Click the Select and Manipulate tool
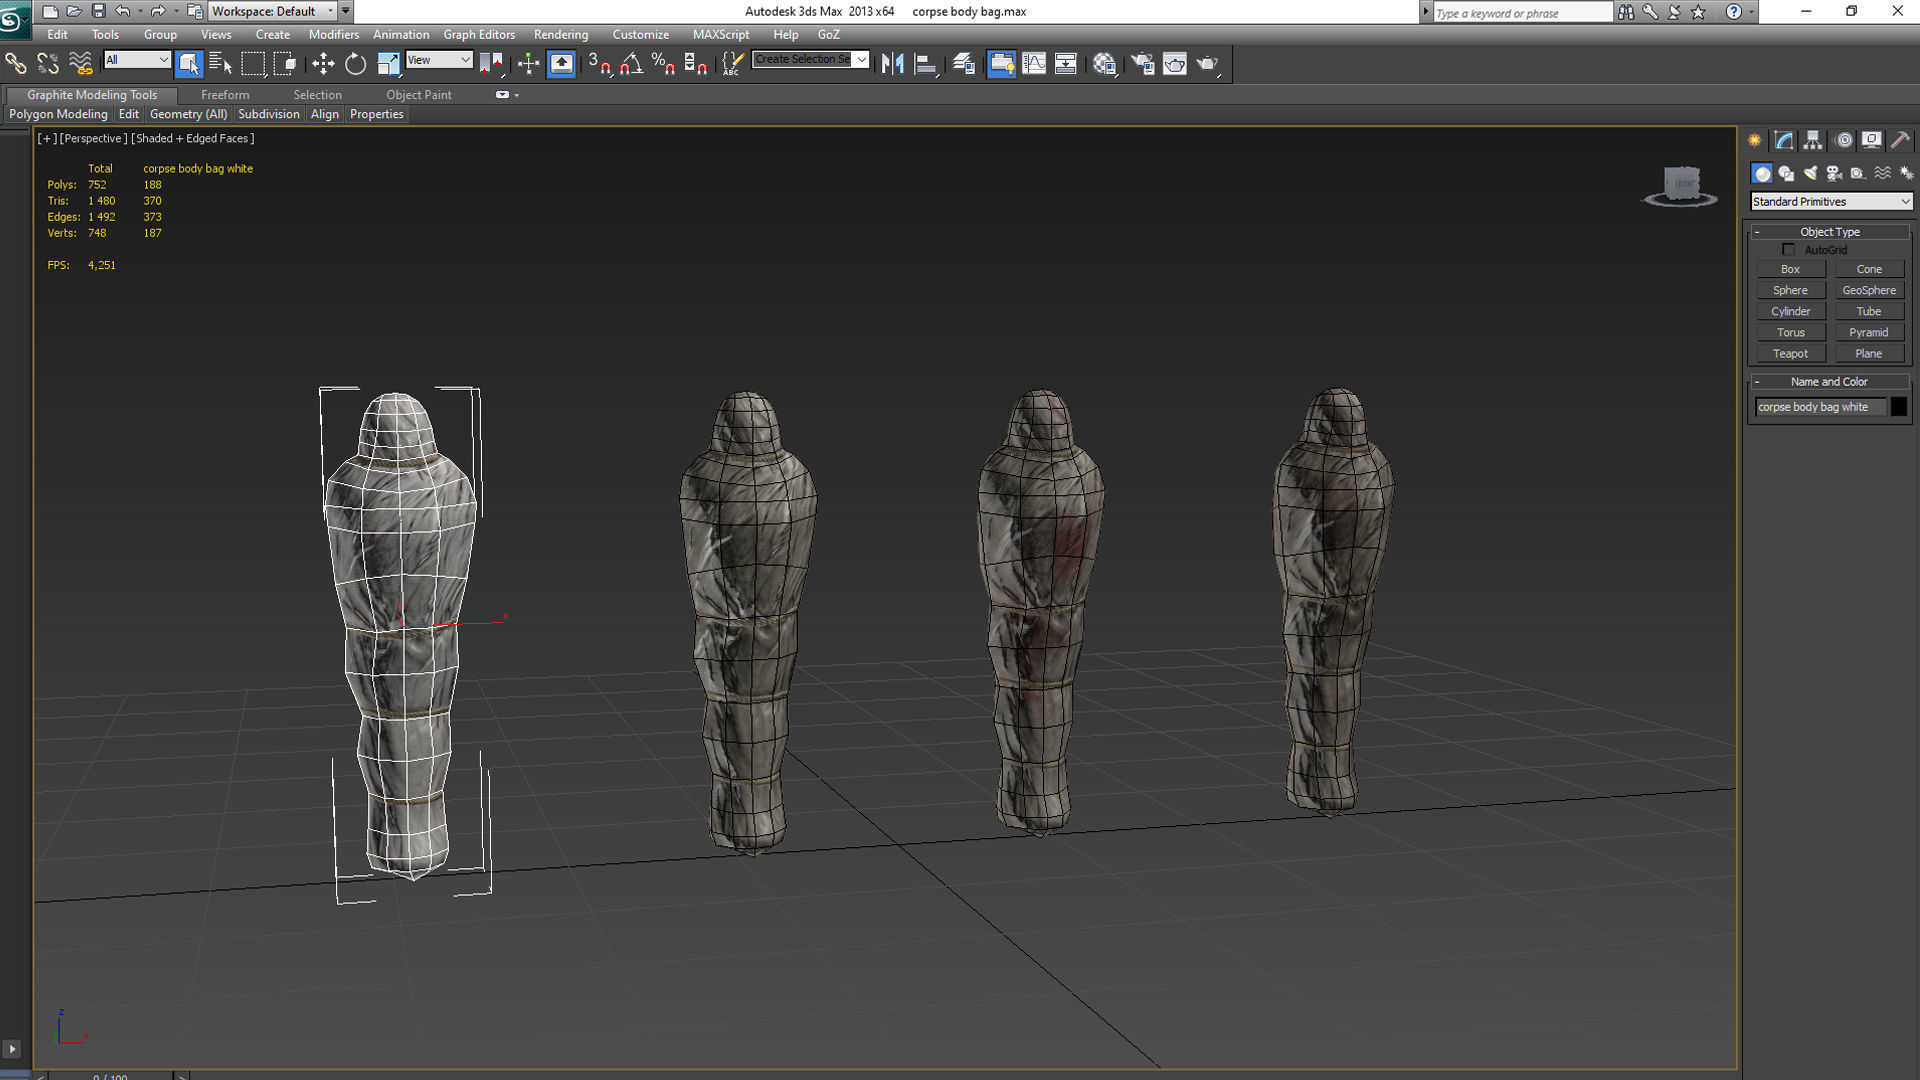 [x=528, y=64]
